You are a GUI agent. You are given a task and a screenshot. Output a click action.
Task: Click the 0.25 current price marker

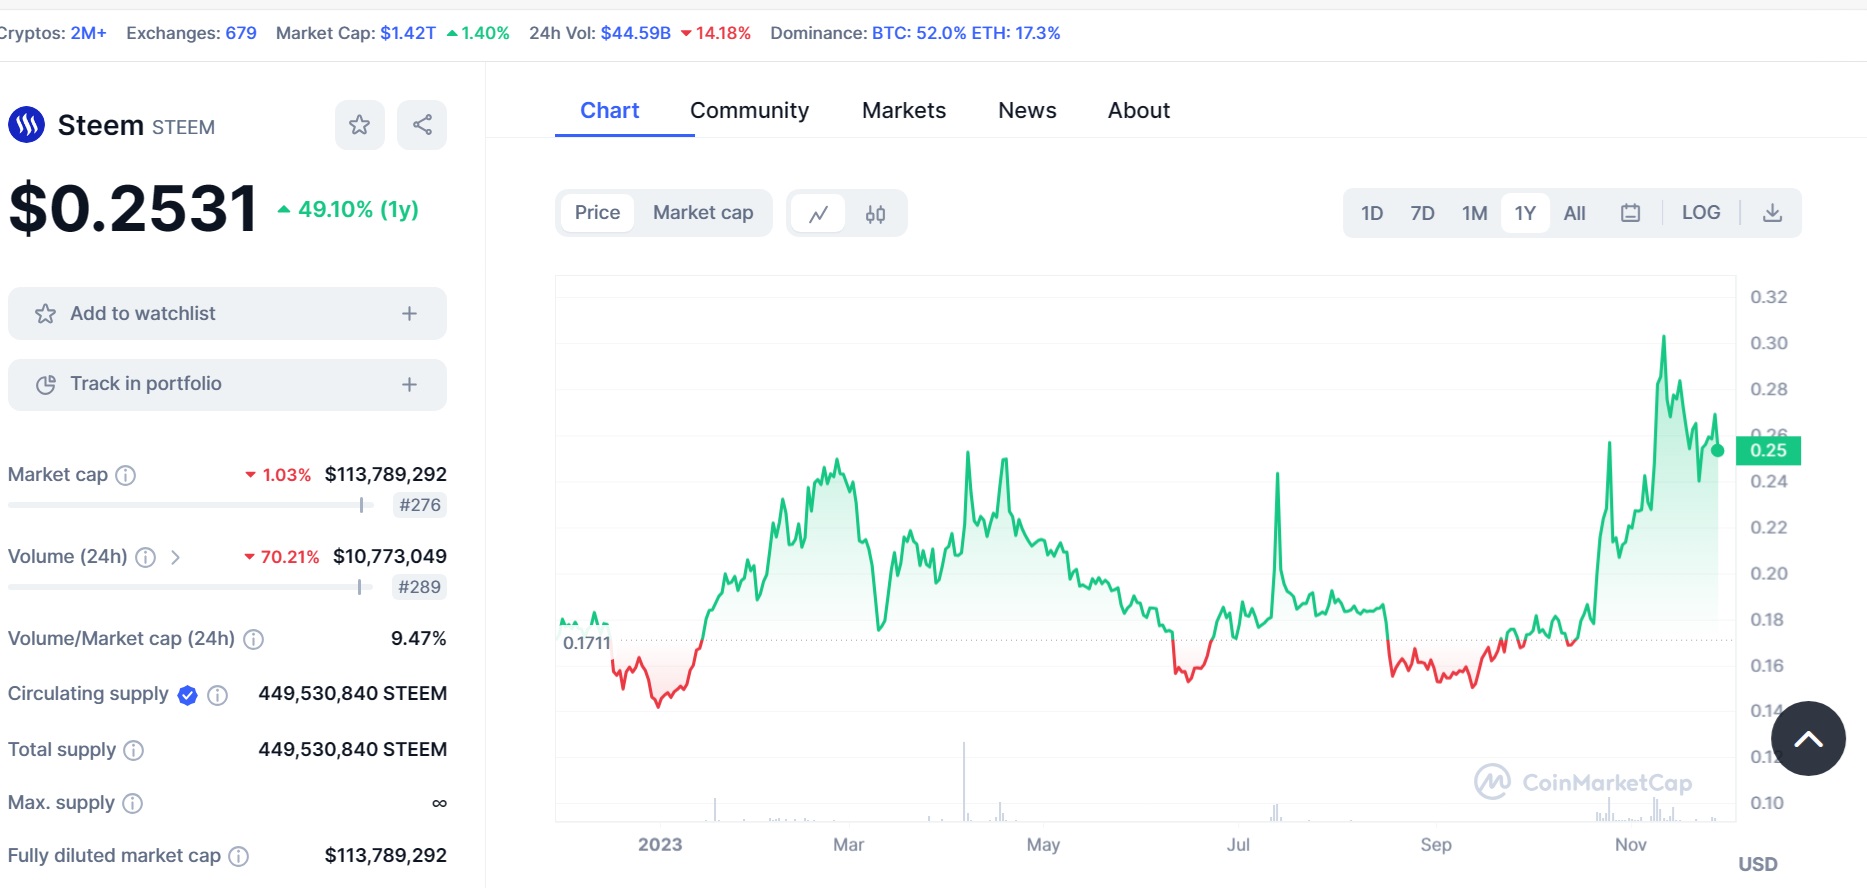(1768, 450)
